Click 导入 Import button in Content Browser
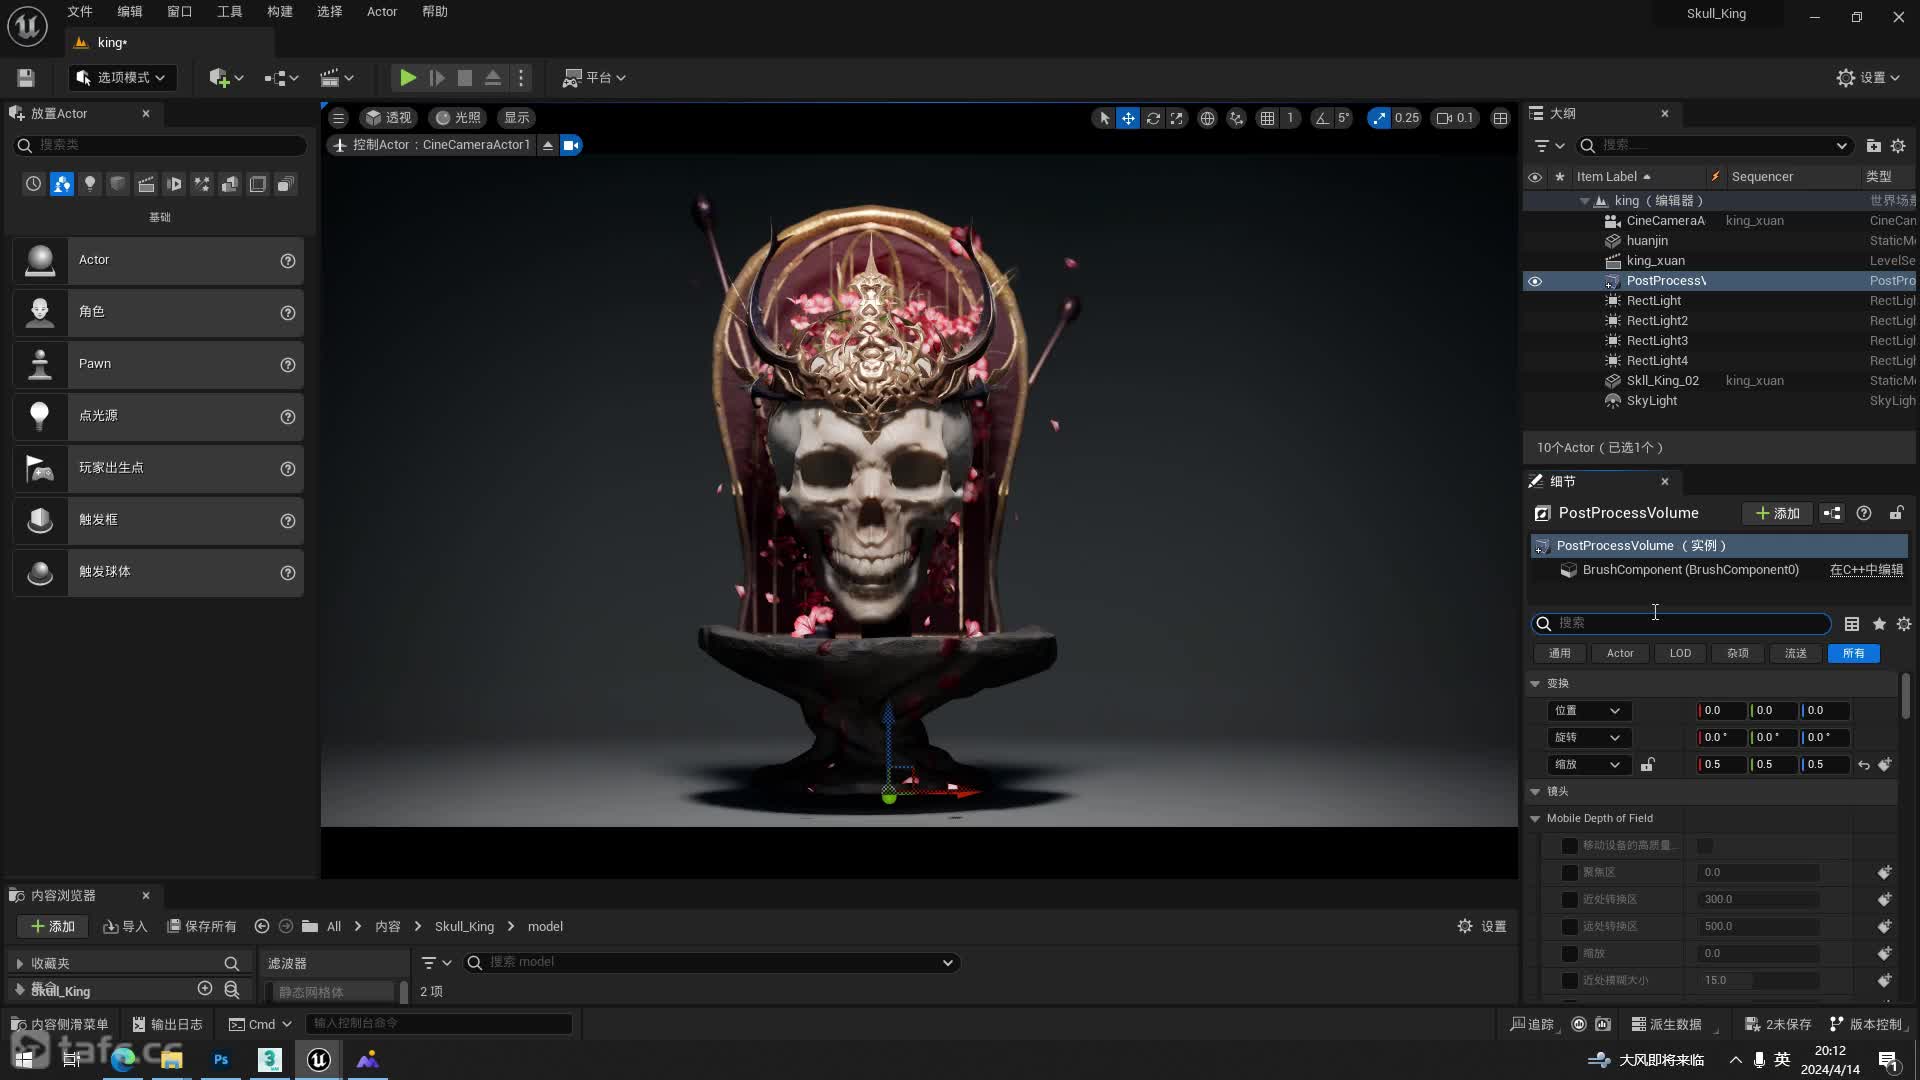Screen dimensions: 1920x1080 pyautogui.click(x=126, y=927)
